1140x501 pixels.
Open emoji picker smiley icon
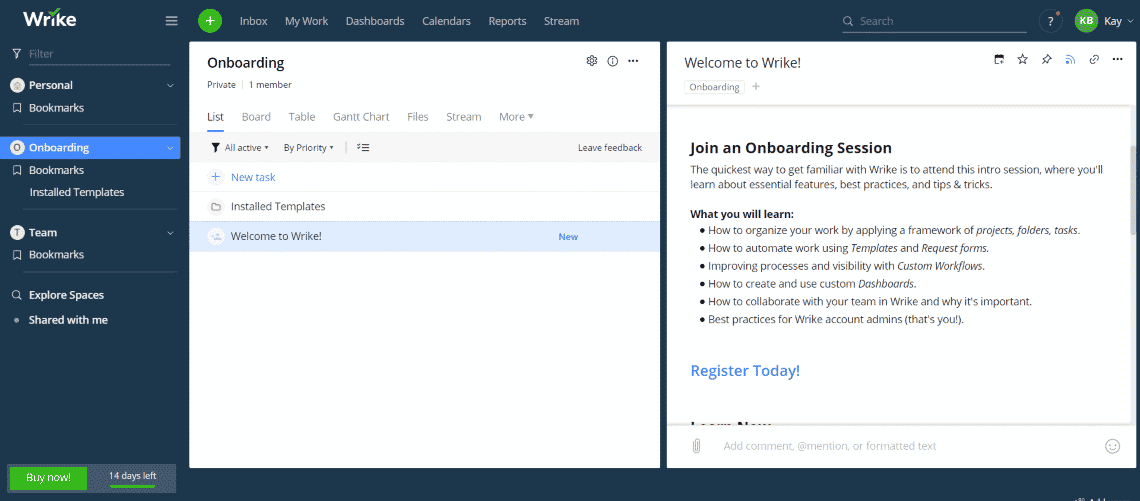click(x=1112, y=446)
